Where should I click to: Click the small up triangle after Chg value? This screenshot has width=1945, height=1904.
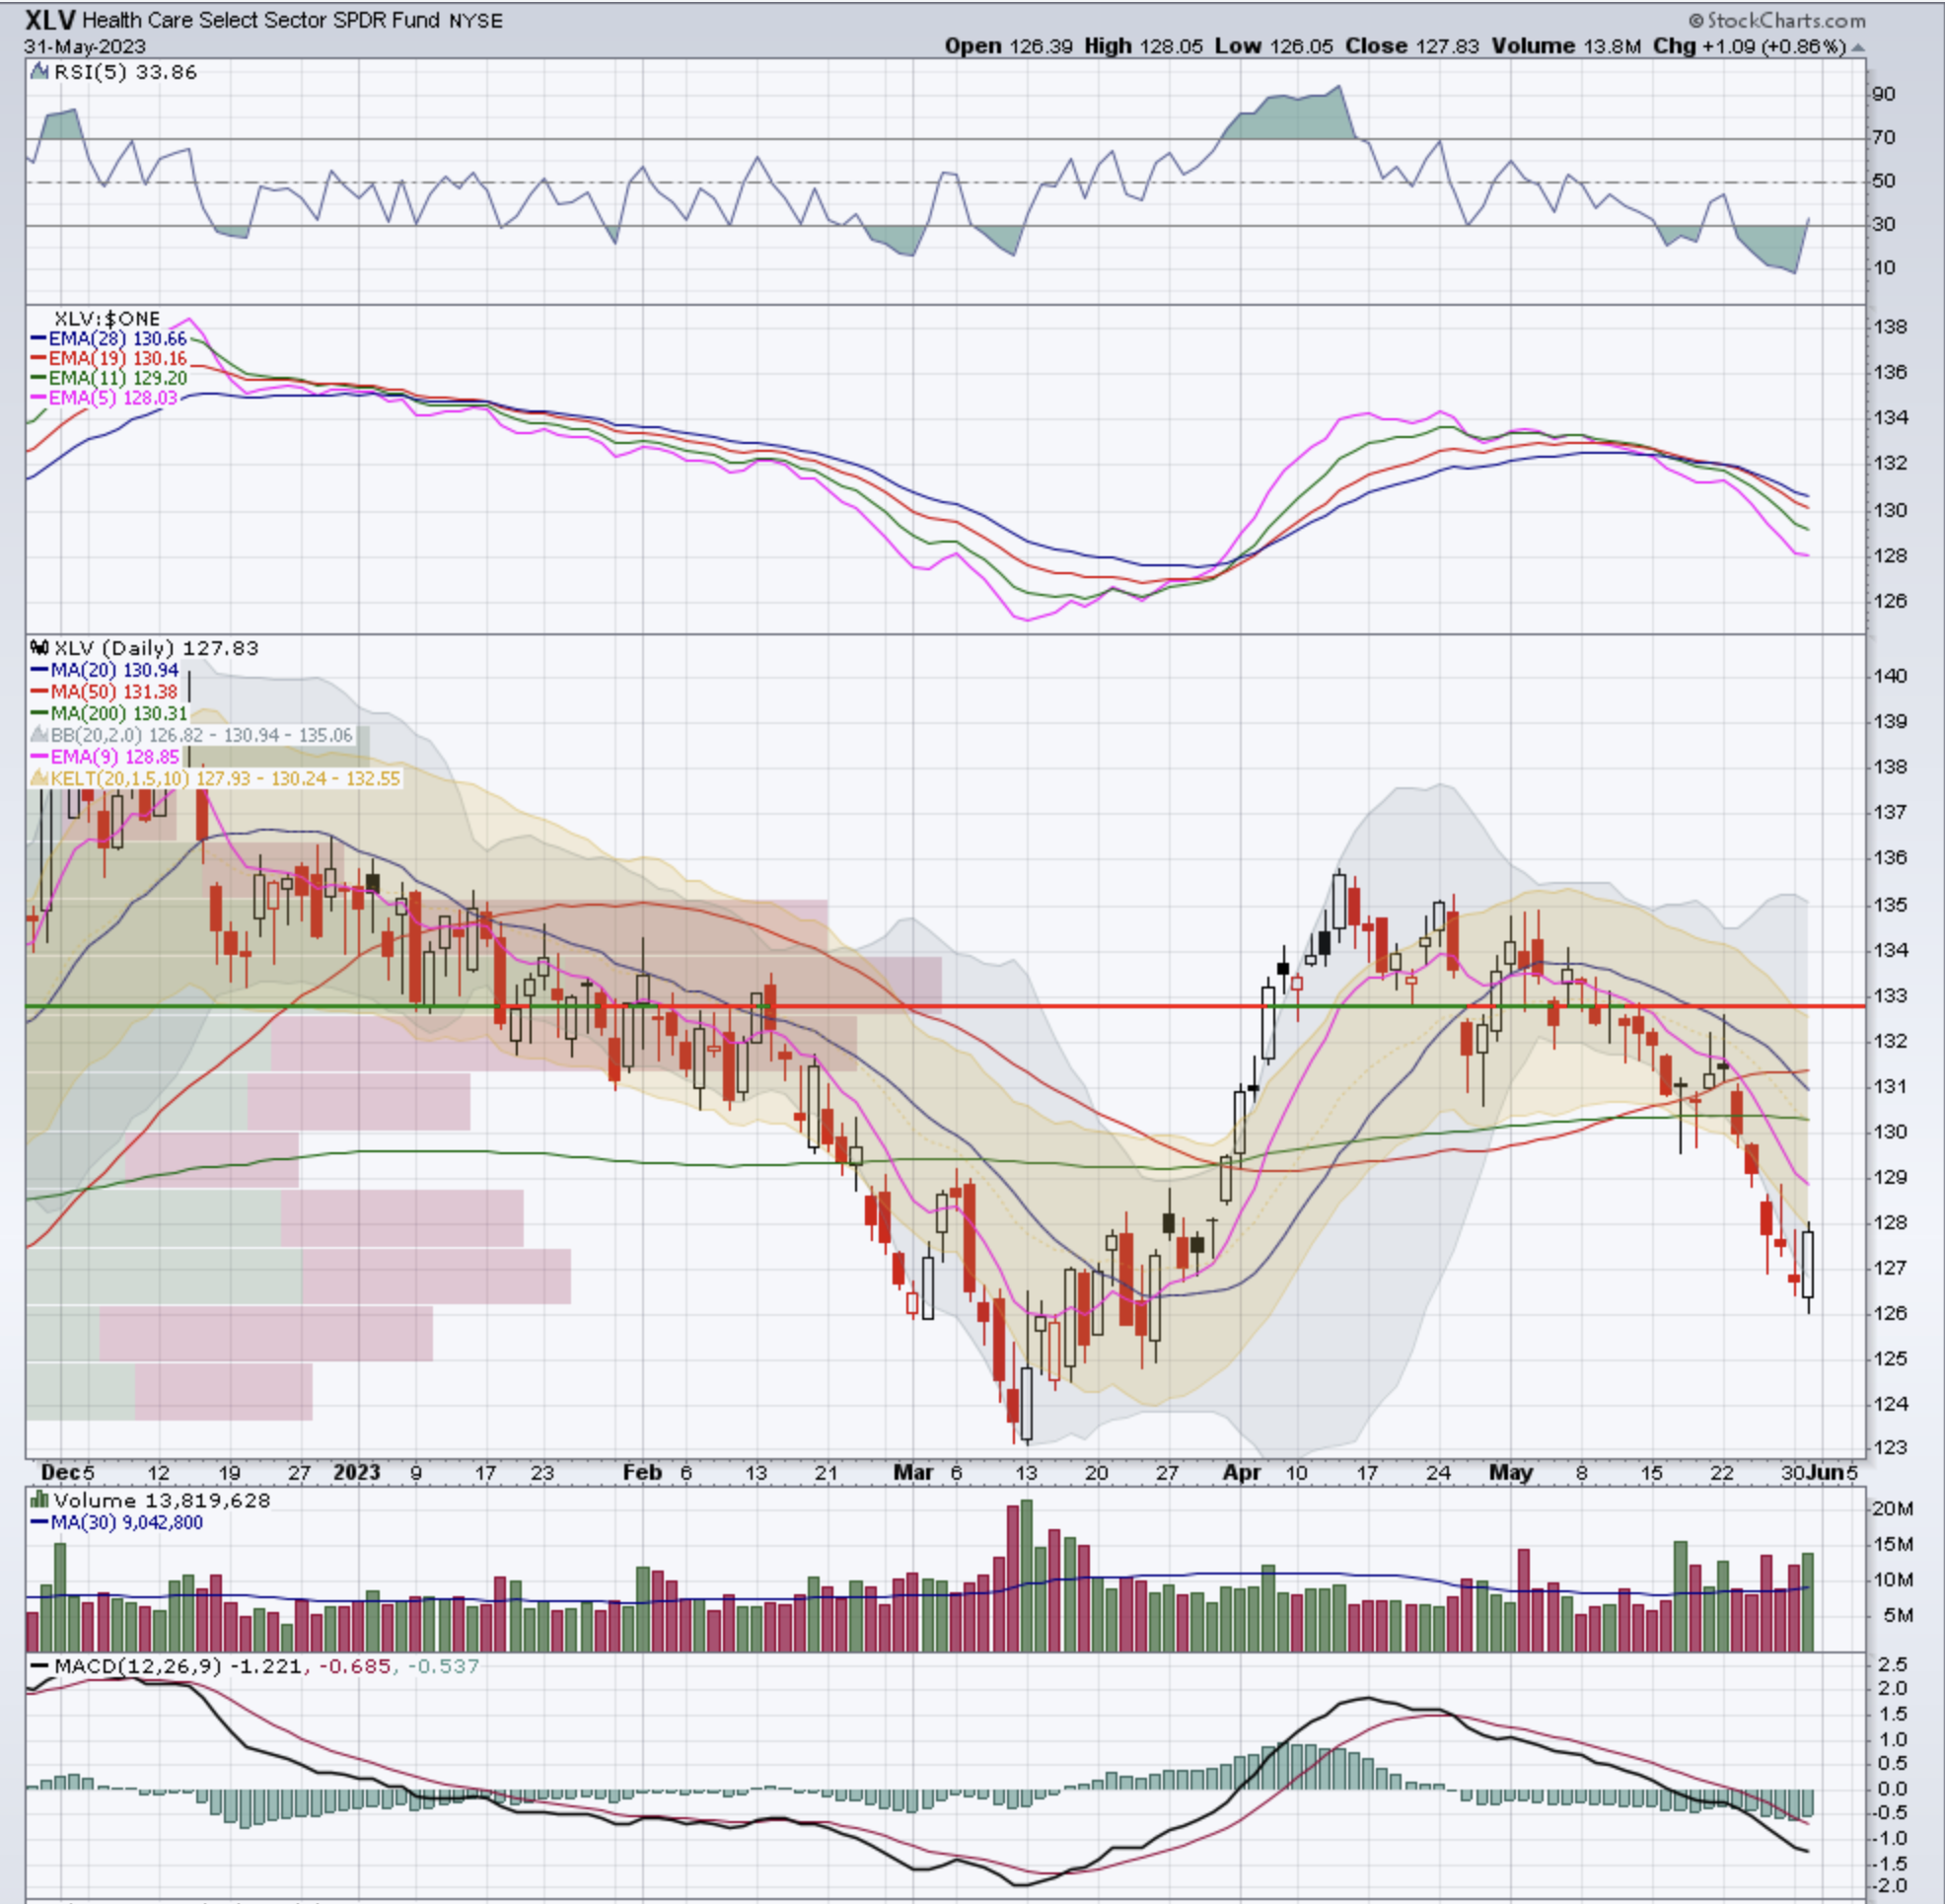[x=1857, y=48]
